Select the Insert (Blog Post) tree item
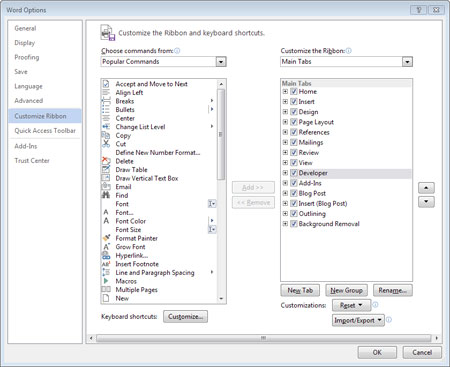Viewport: 450px width, 367px height. (x=323, y=203)
